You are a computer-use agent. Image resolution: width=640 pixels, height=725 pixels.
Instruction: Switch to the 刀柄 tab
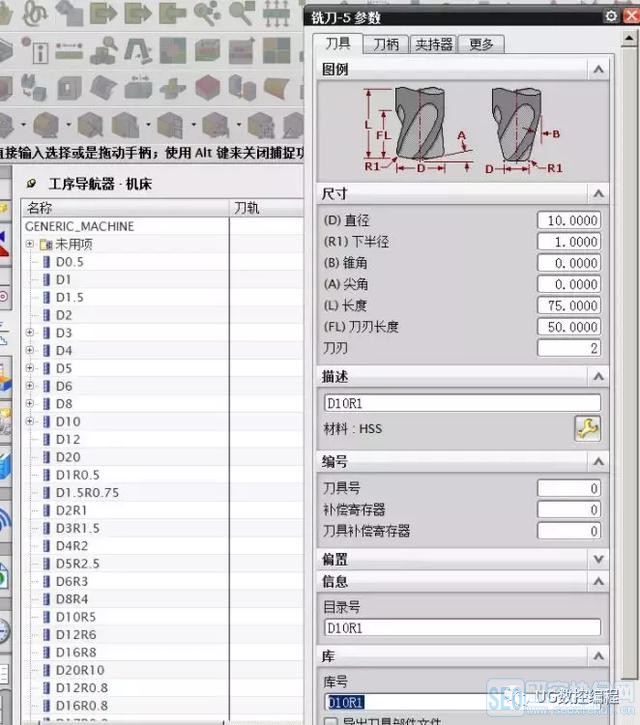tap(386, 44)
